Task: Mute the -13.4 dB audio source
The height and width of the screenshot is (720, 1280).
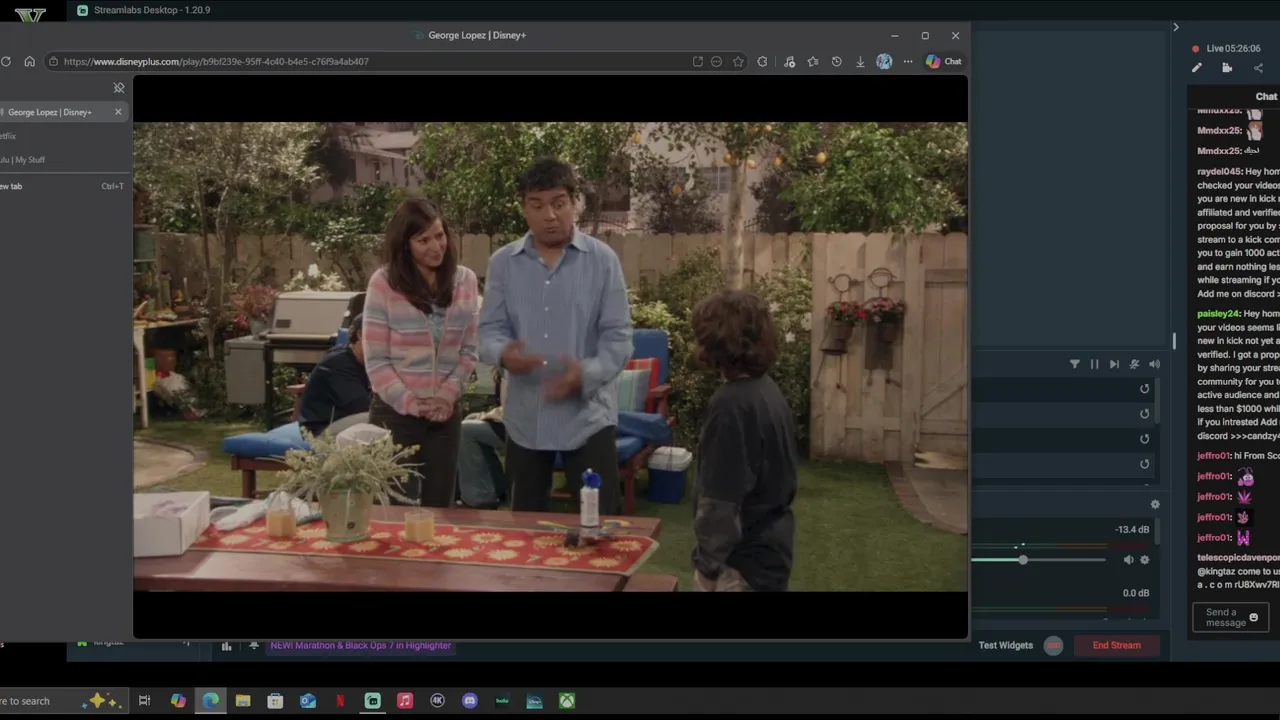Action: pyautogui.click(x=1129, y=560)
